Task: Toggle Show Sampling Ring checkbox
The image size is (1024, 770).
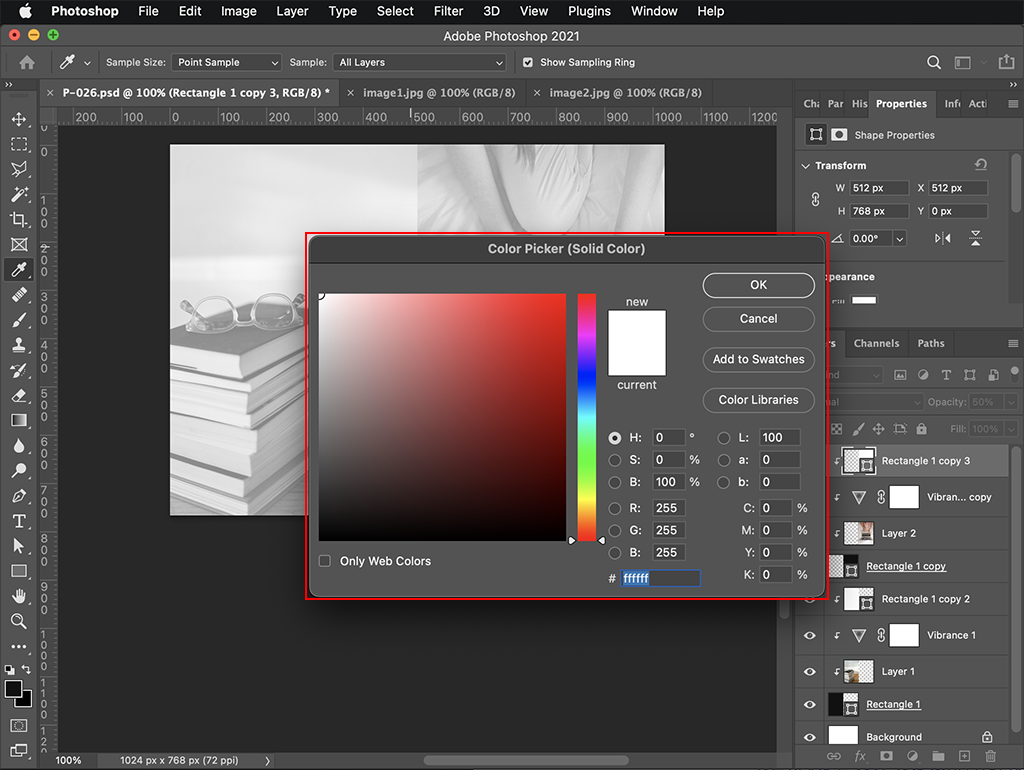Action: click(x=528, y=62)
